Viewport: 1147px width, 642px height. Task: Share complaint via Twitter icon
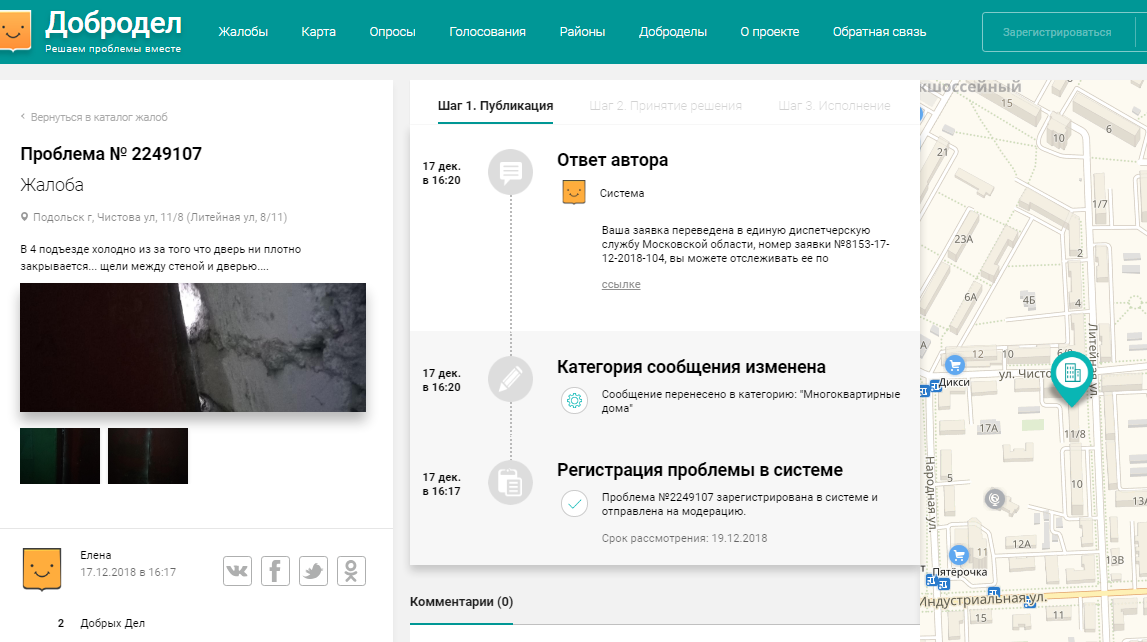313,571
